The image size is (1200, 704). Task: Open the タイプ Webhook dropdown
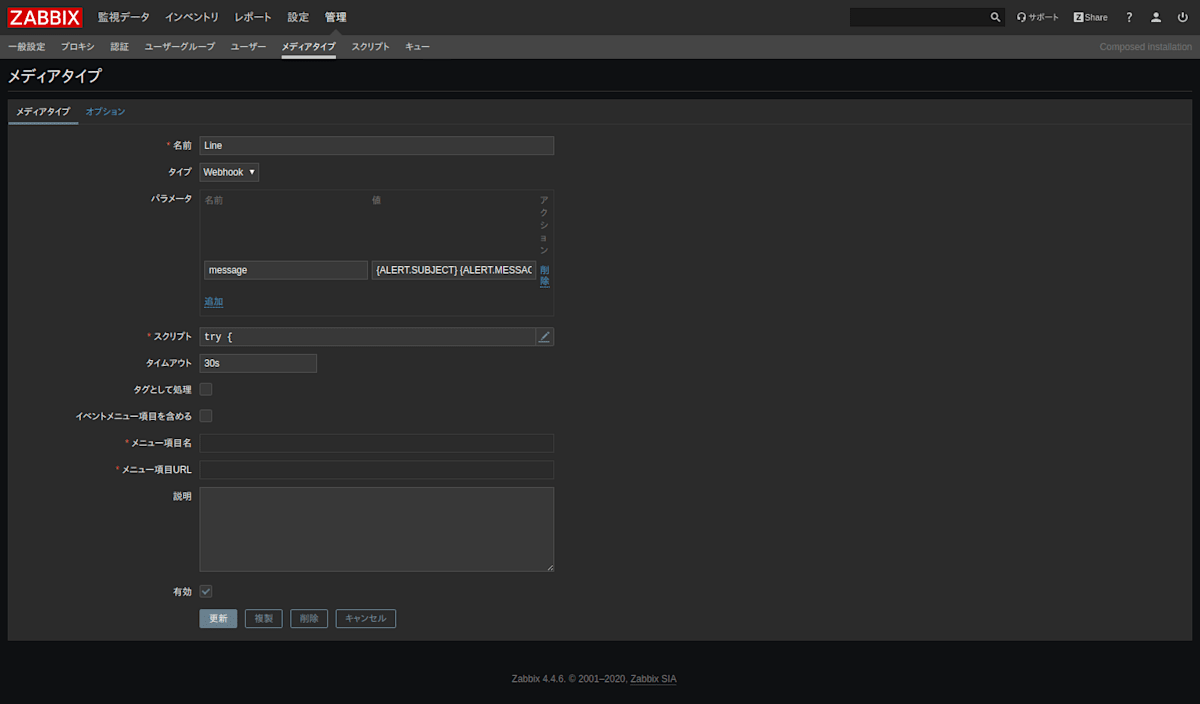[x=229, y=172]
